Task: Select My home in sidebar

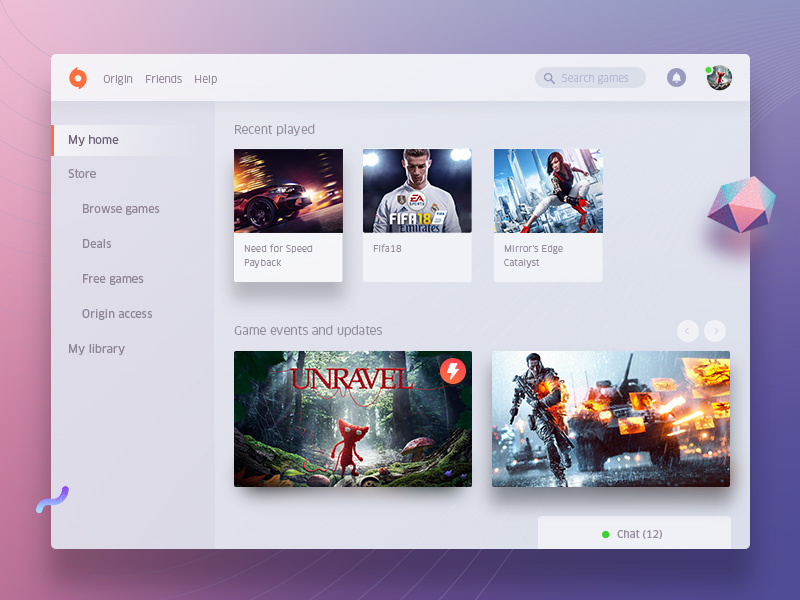Action: pos(133,140)
